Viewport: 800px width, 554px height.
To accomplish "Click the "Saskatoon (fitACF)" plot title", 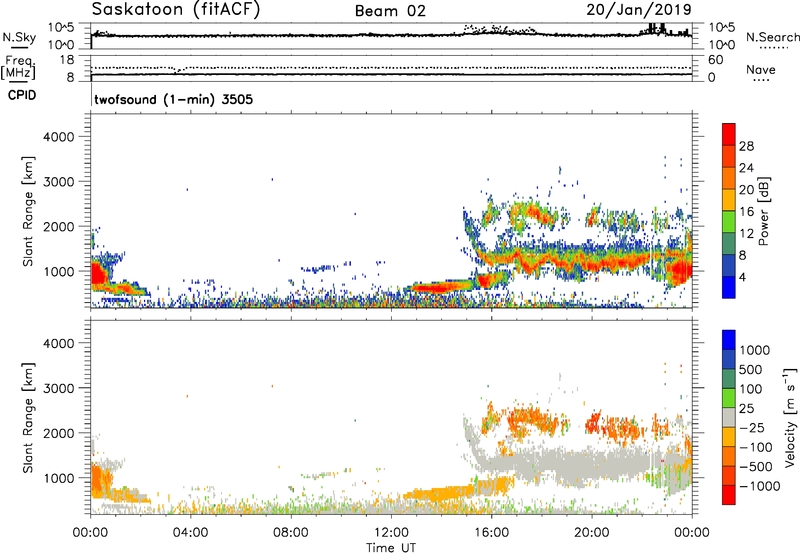I will pos(176,10).
